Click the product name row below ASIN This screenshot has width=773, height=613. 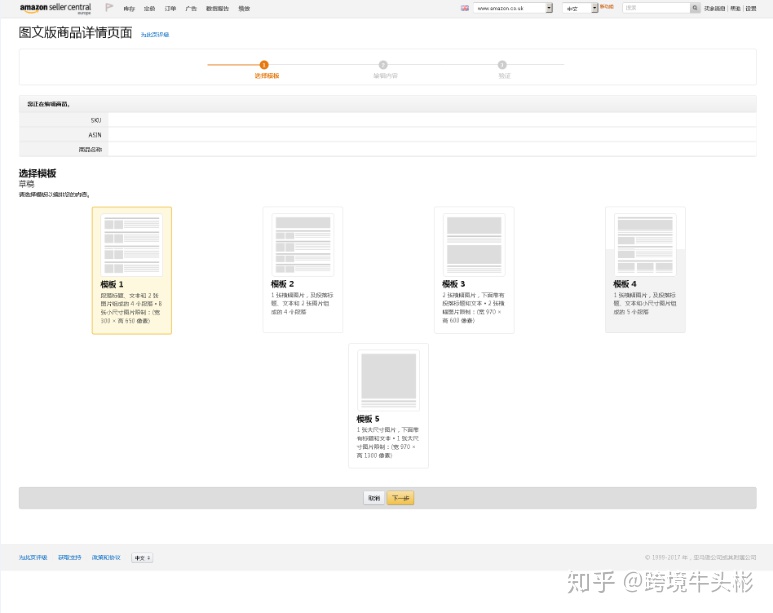coord(387,149)
